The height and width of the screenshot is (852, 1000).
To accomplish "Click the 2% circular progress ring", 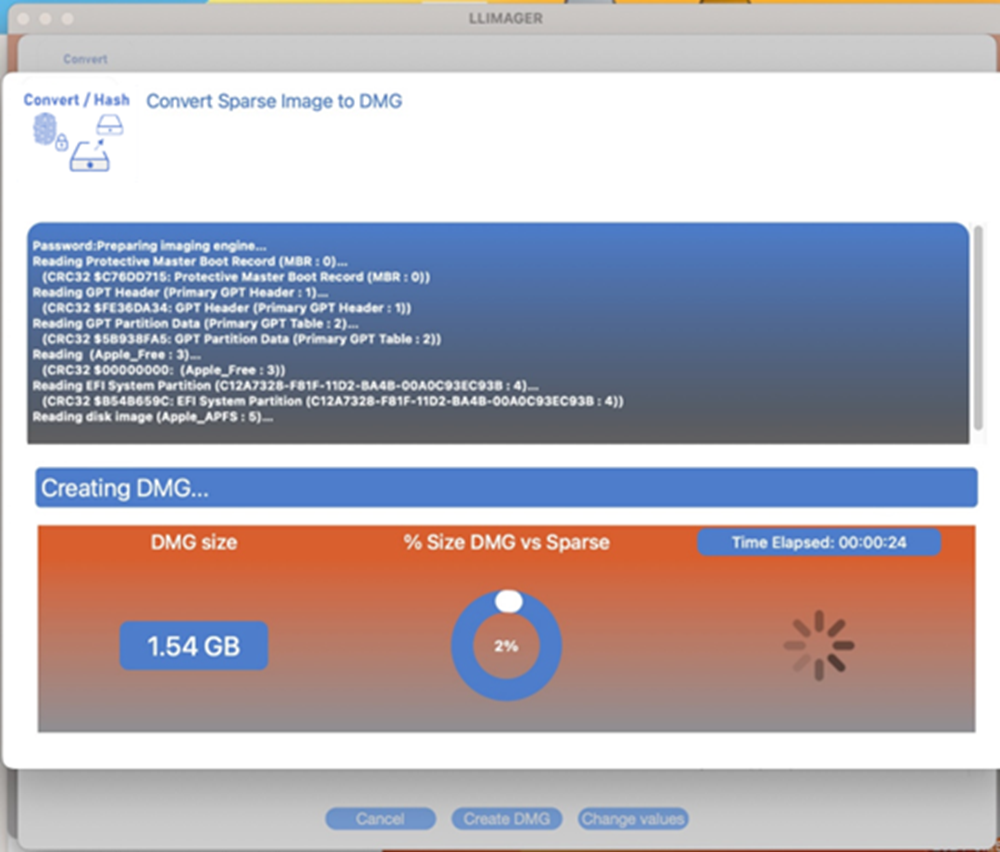I will 506,646.
